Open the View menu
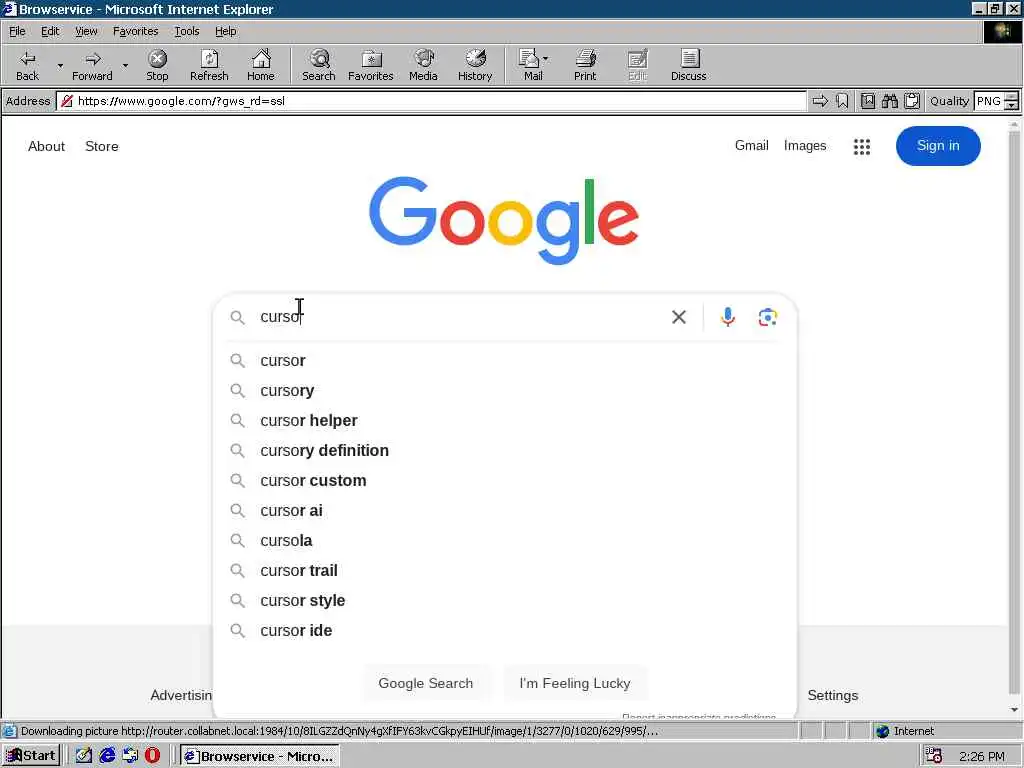 coord(86,31)
